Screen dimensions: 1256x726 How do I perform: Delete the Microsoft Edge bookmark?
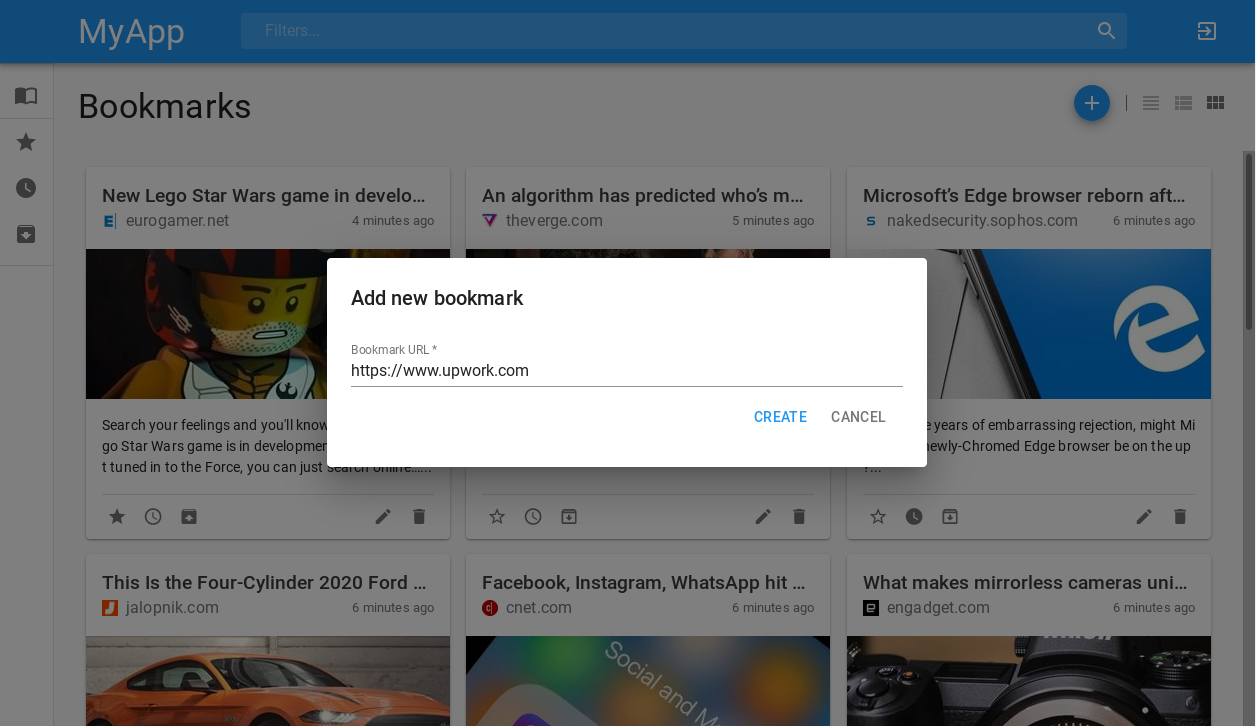tap(1180, 517)
